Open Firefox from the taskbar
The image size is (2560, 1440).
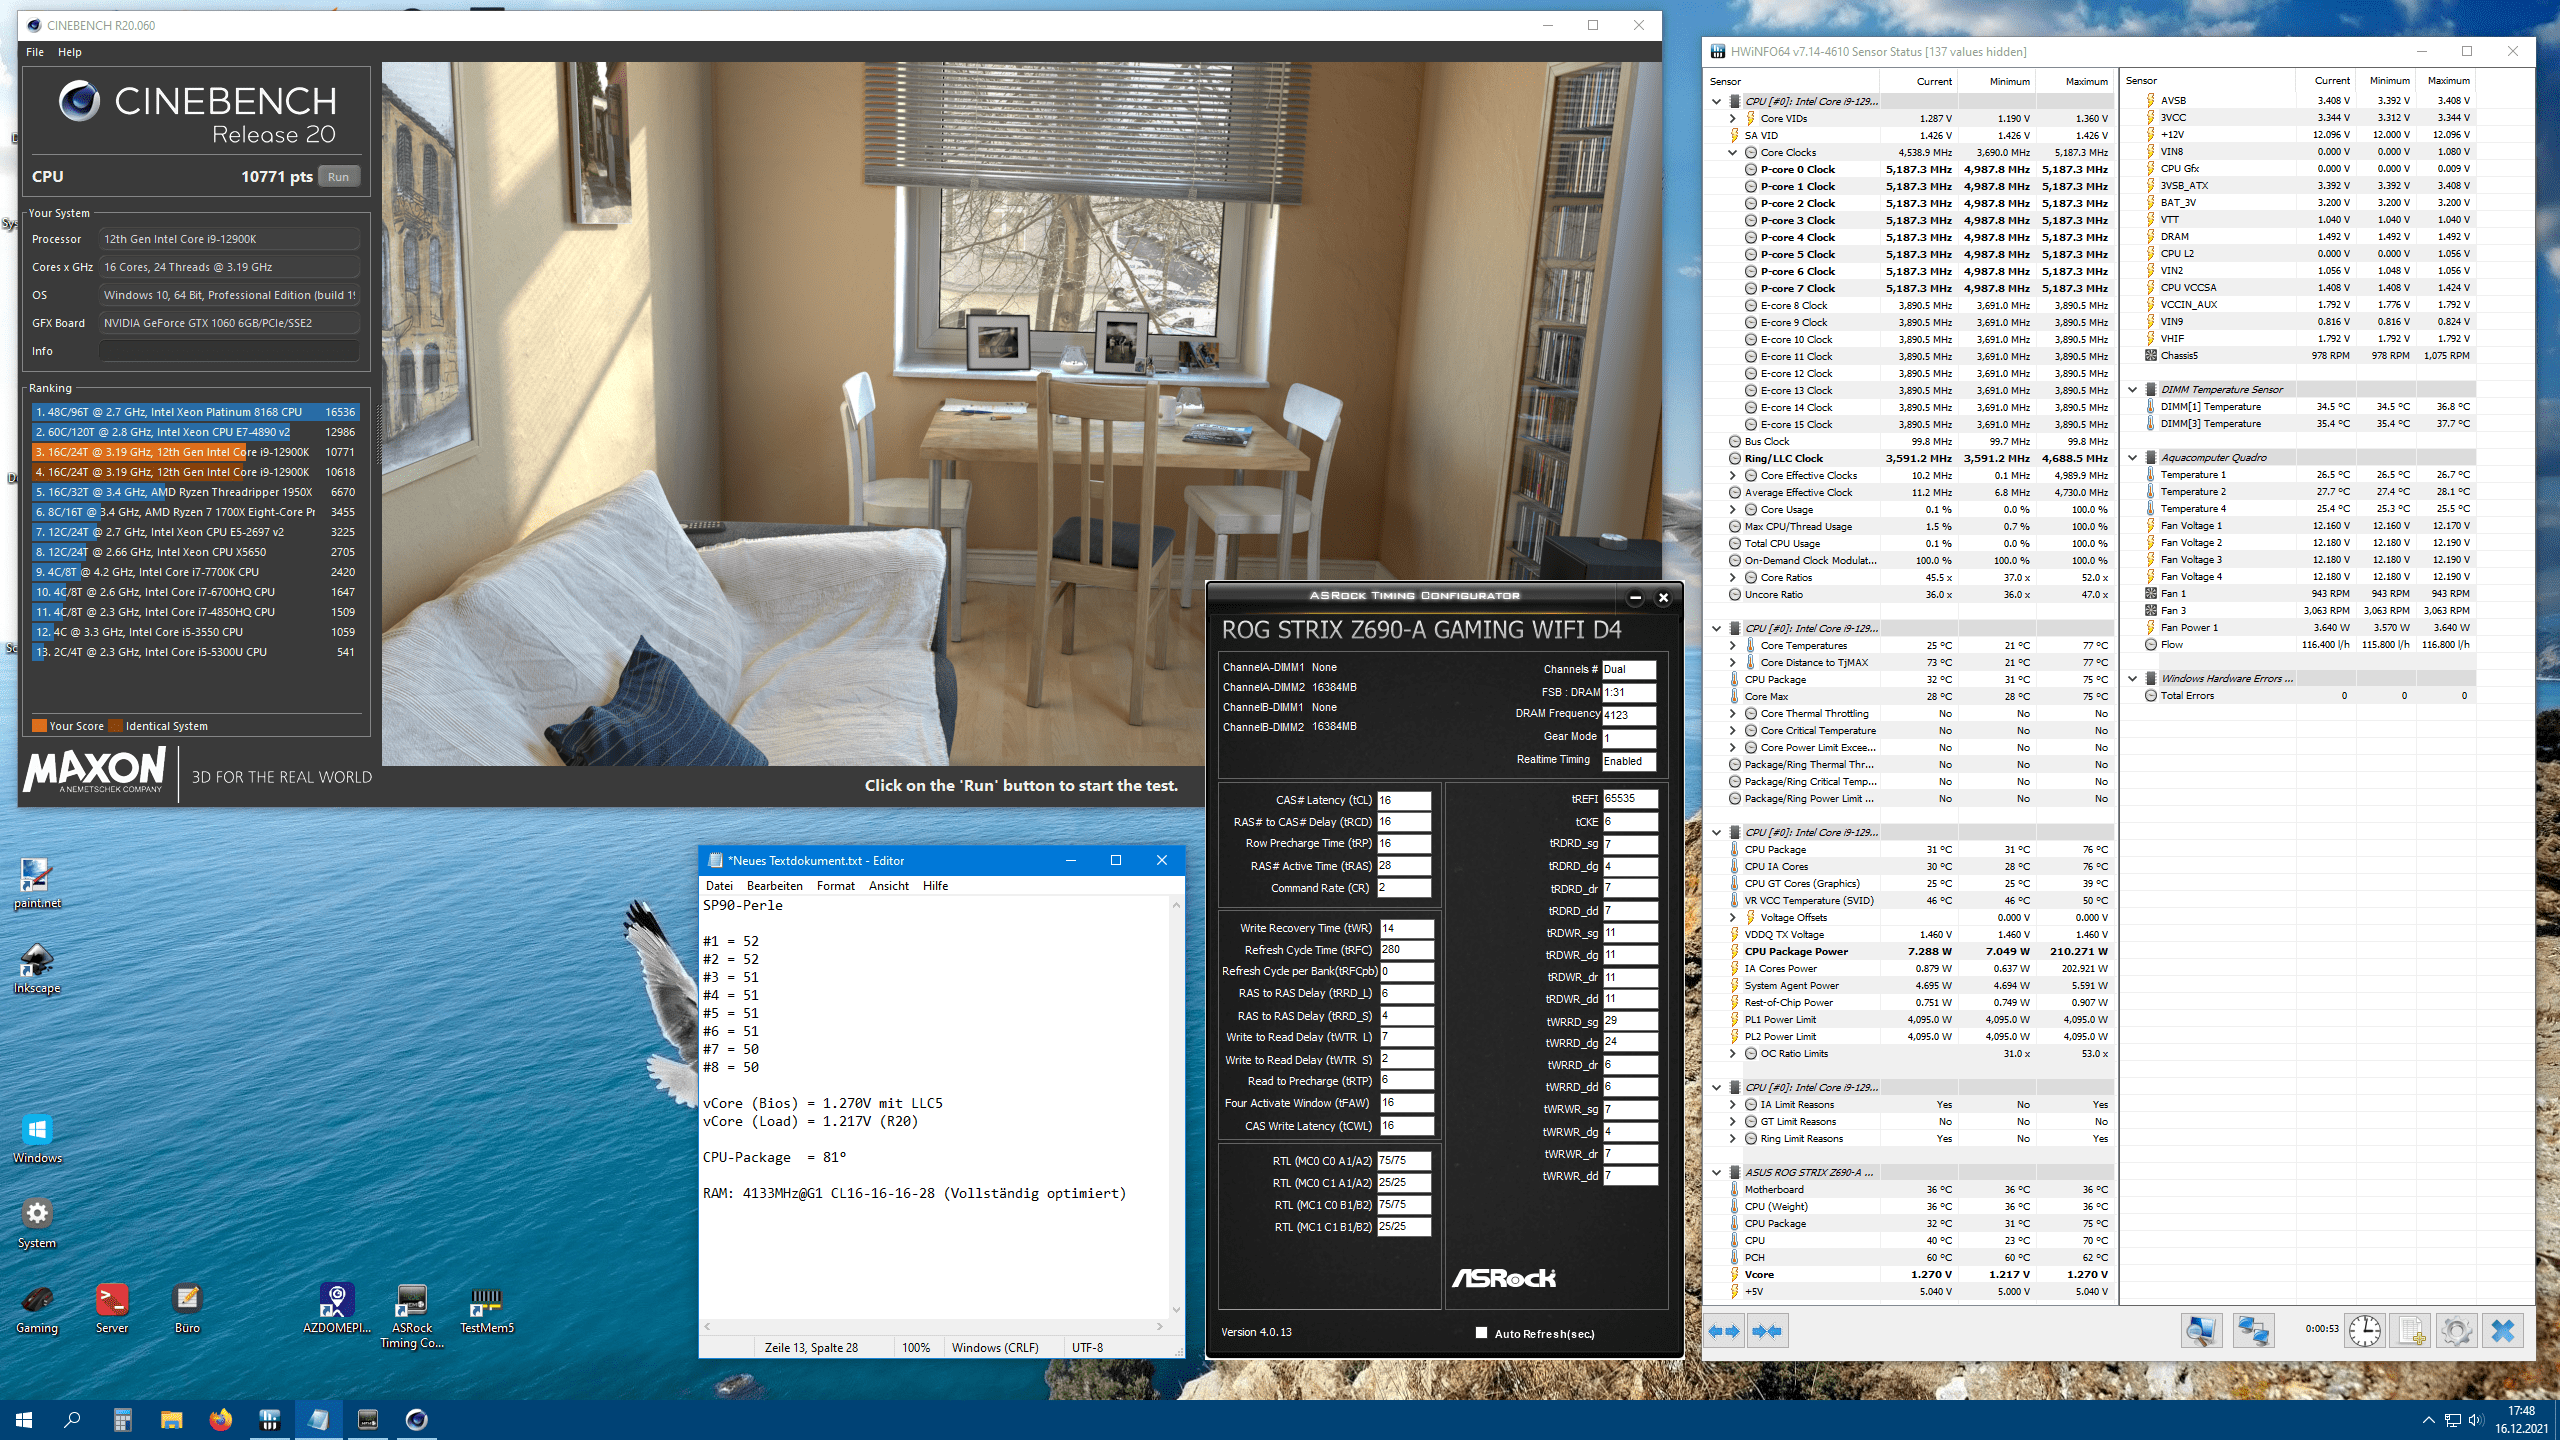[x=220, y=1419]
